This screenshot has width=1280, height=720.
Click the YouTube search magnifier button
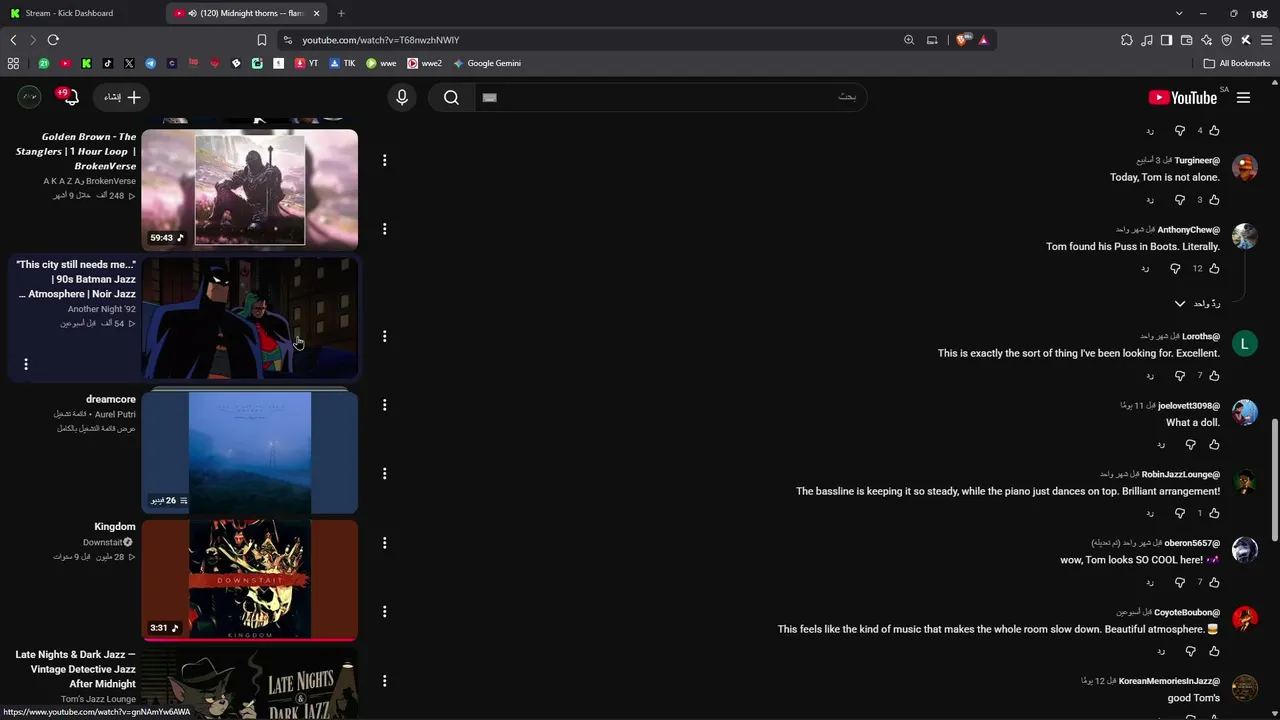click(451, 97)
